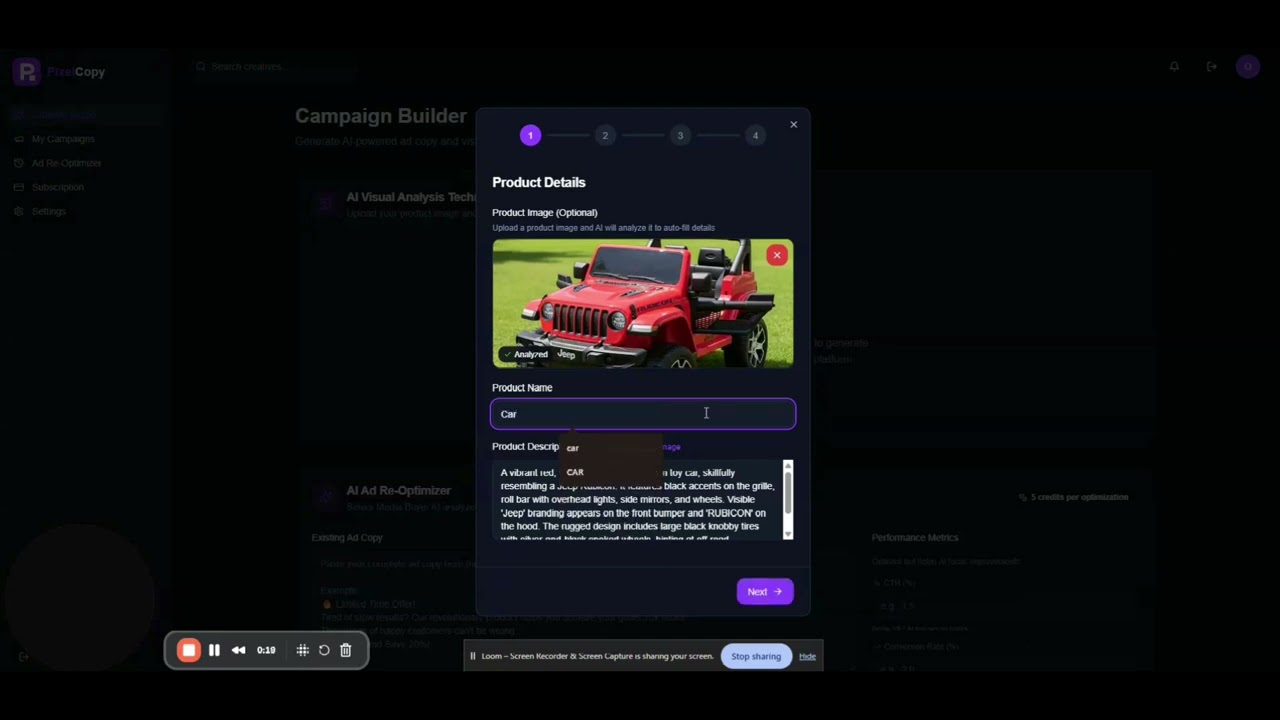This screenshot has width=1280, height=720.
Task: Click the logout icon in header
Action: coord(1212,66)
